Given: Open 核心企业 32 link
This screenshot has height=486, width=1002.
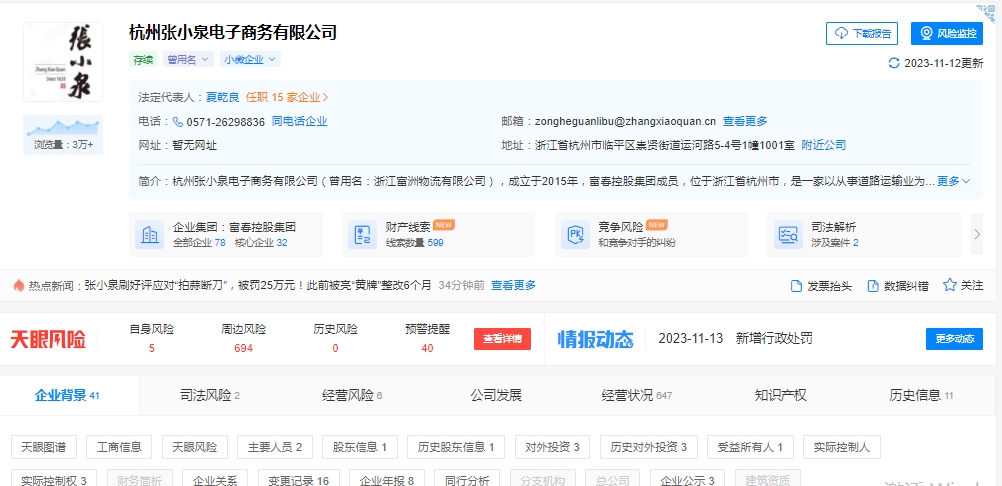Looking at the screenshot, I should [261, 243].
